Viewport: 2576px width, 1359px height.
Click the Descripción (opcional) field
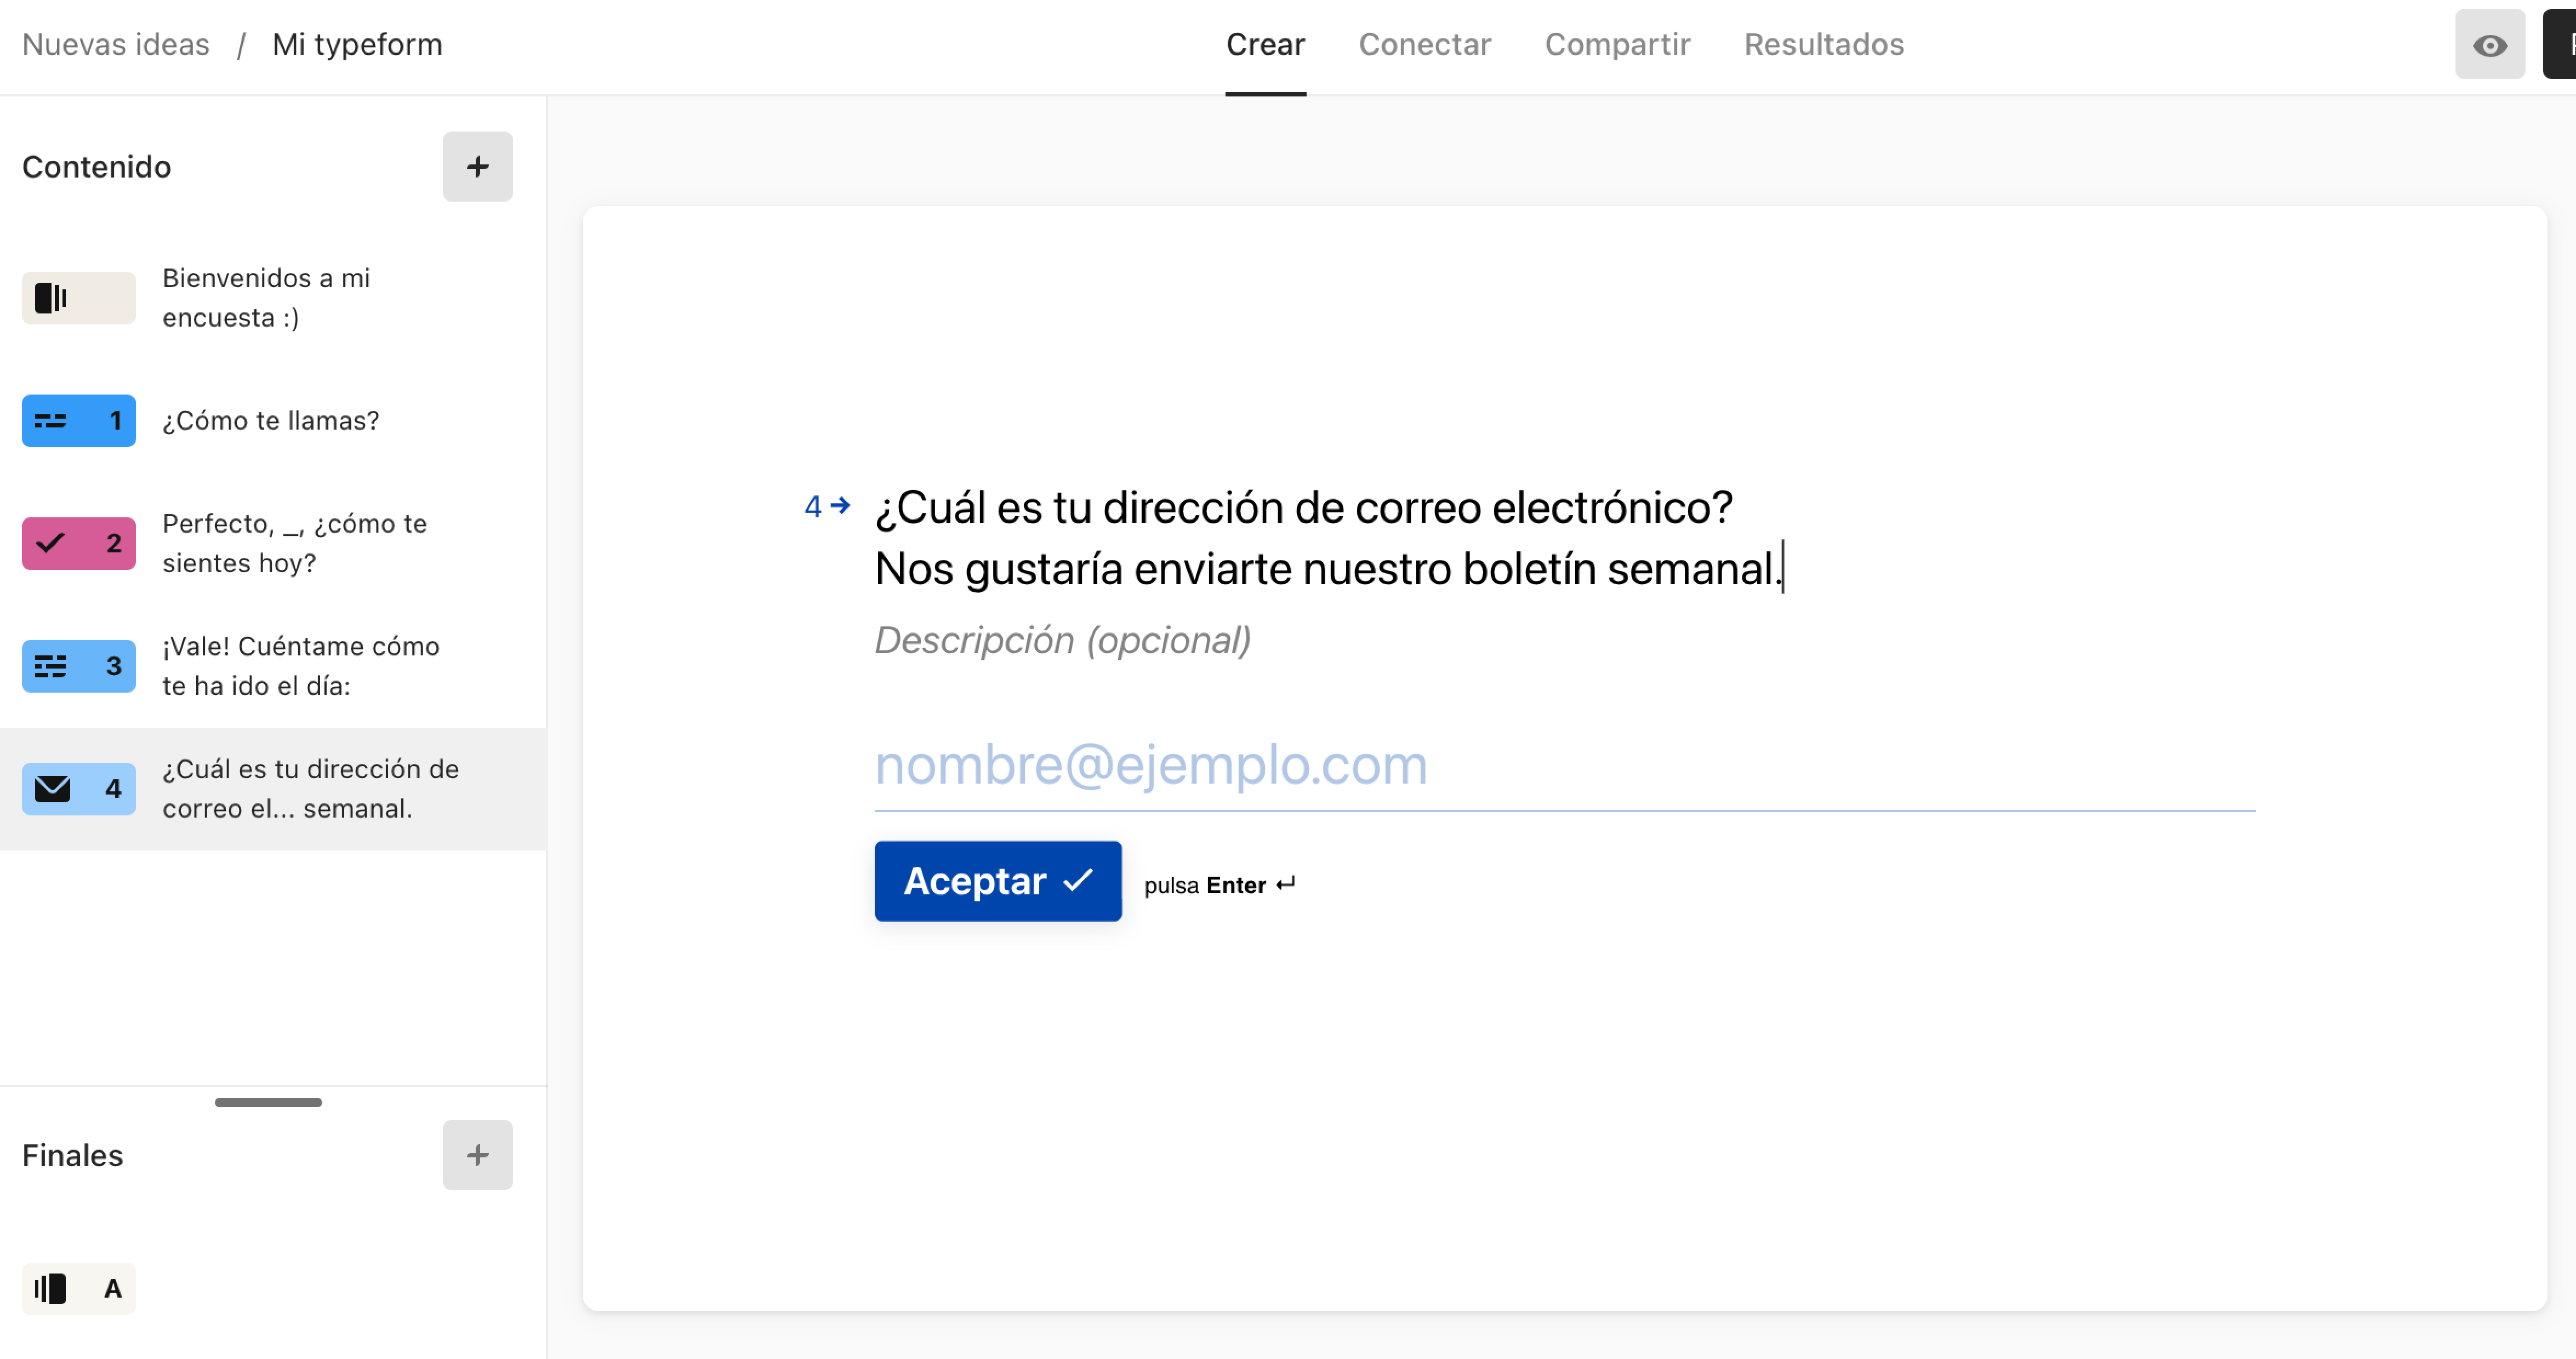(1062, 641)
